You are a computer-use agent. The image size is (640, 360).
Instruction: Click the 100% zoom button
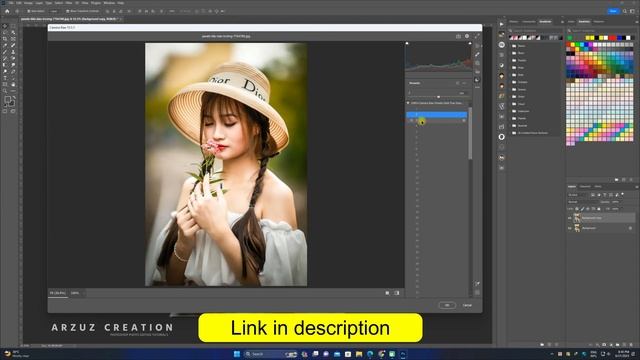pyautogui.click(x=75, y=293)
